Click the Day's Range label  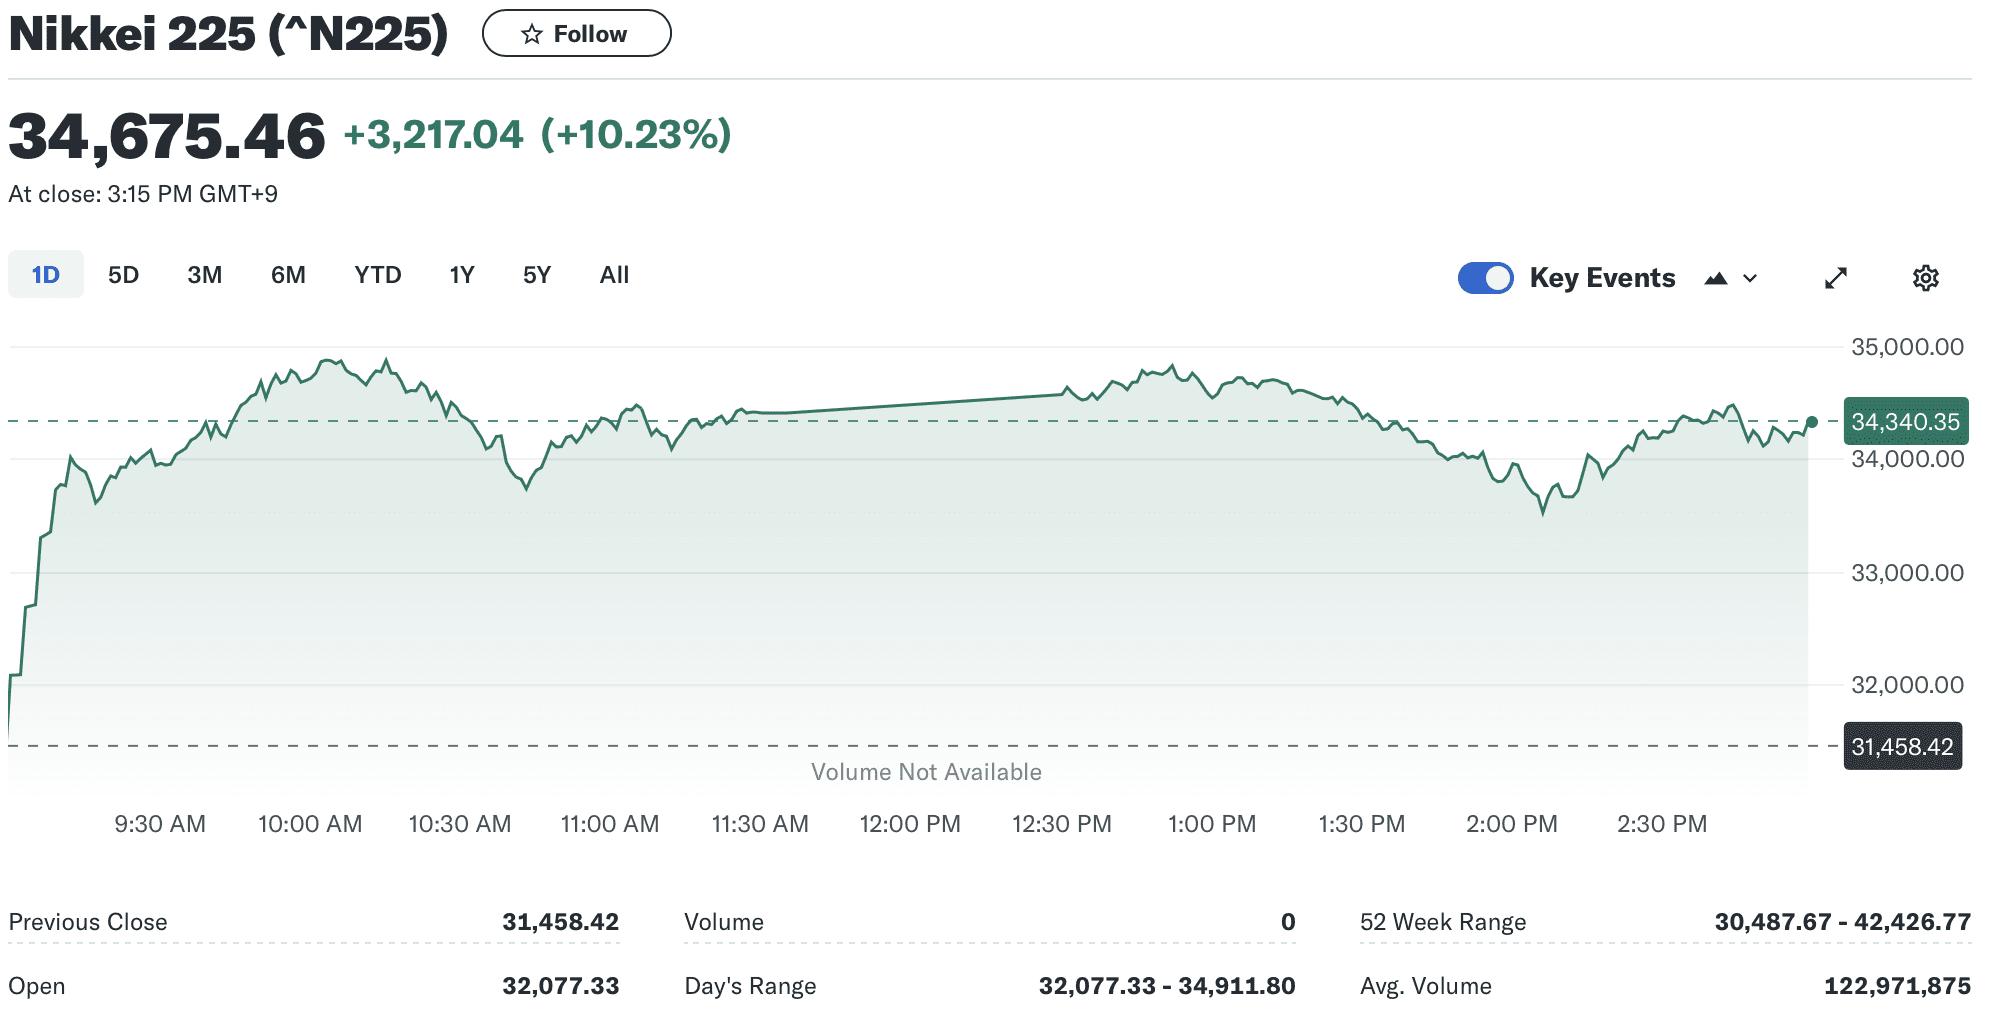click(x=750, y=986)
